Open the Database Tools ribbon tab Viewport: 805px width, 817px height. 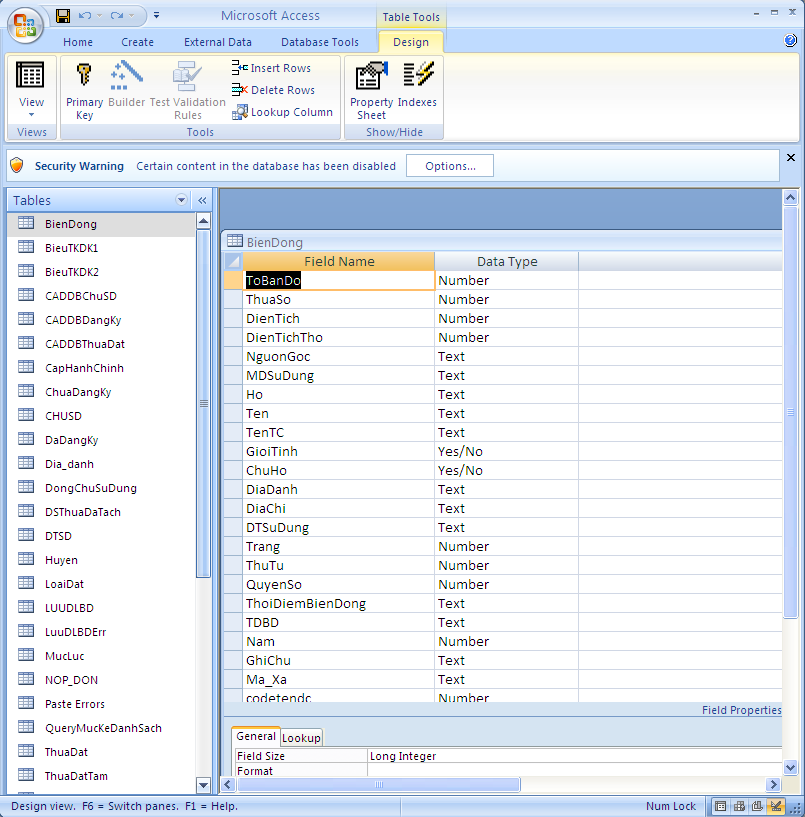319,42
